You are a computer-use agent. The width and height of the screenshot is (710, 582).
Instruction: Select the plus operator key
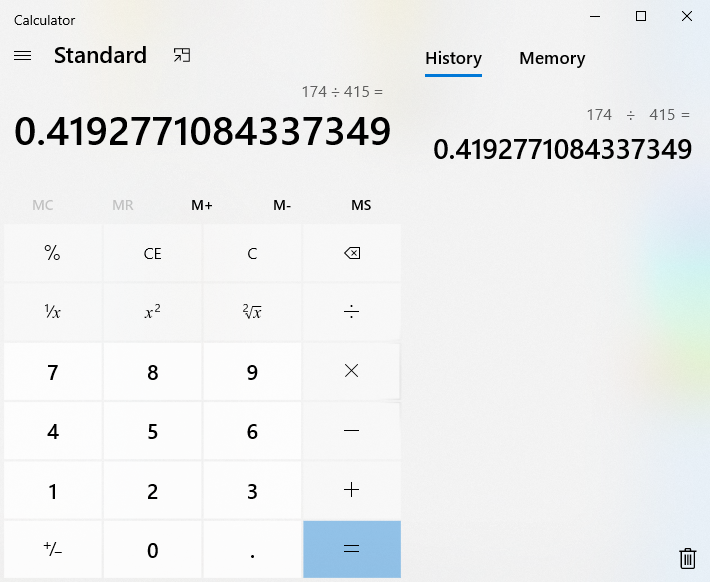(352, 490)
